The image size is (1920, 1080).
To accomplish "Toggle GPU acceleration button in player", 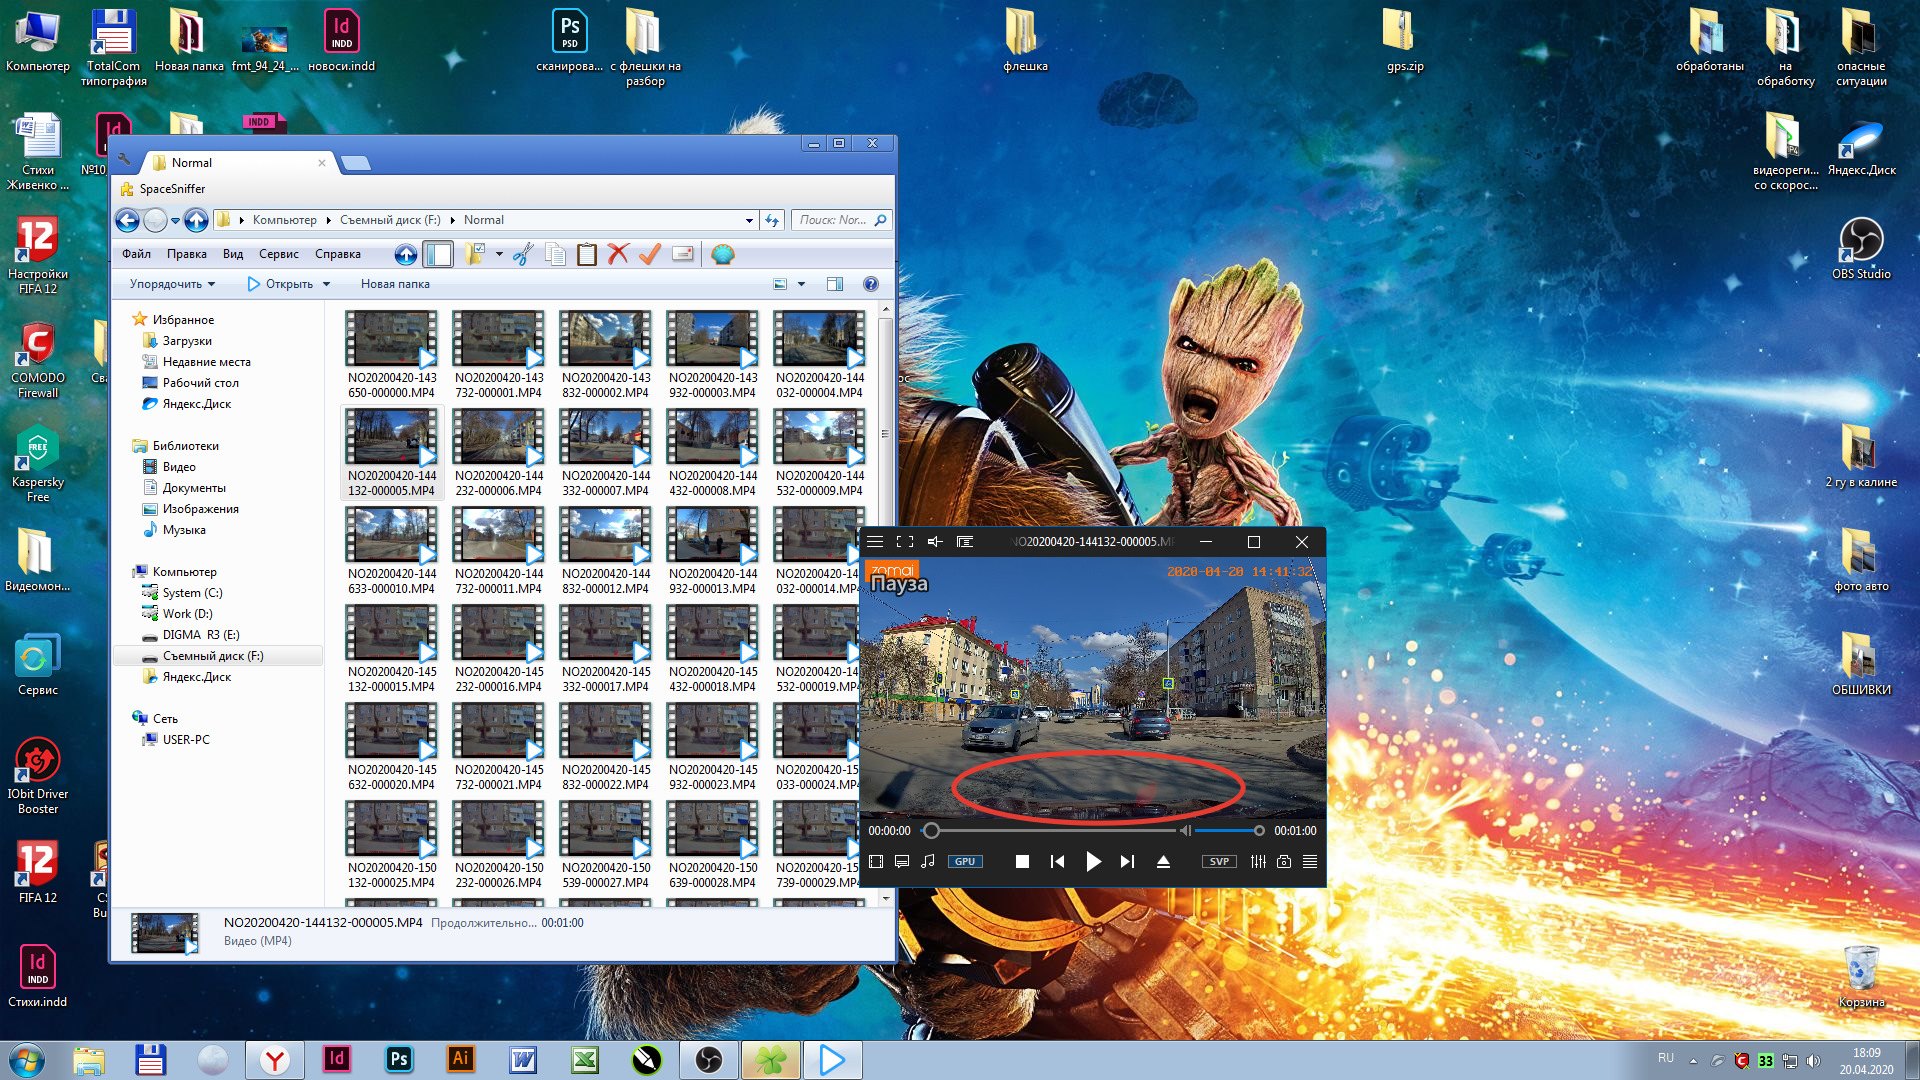I will (965, 861).
